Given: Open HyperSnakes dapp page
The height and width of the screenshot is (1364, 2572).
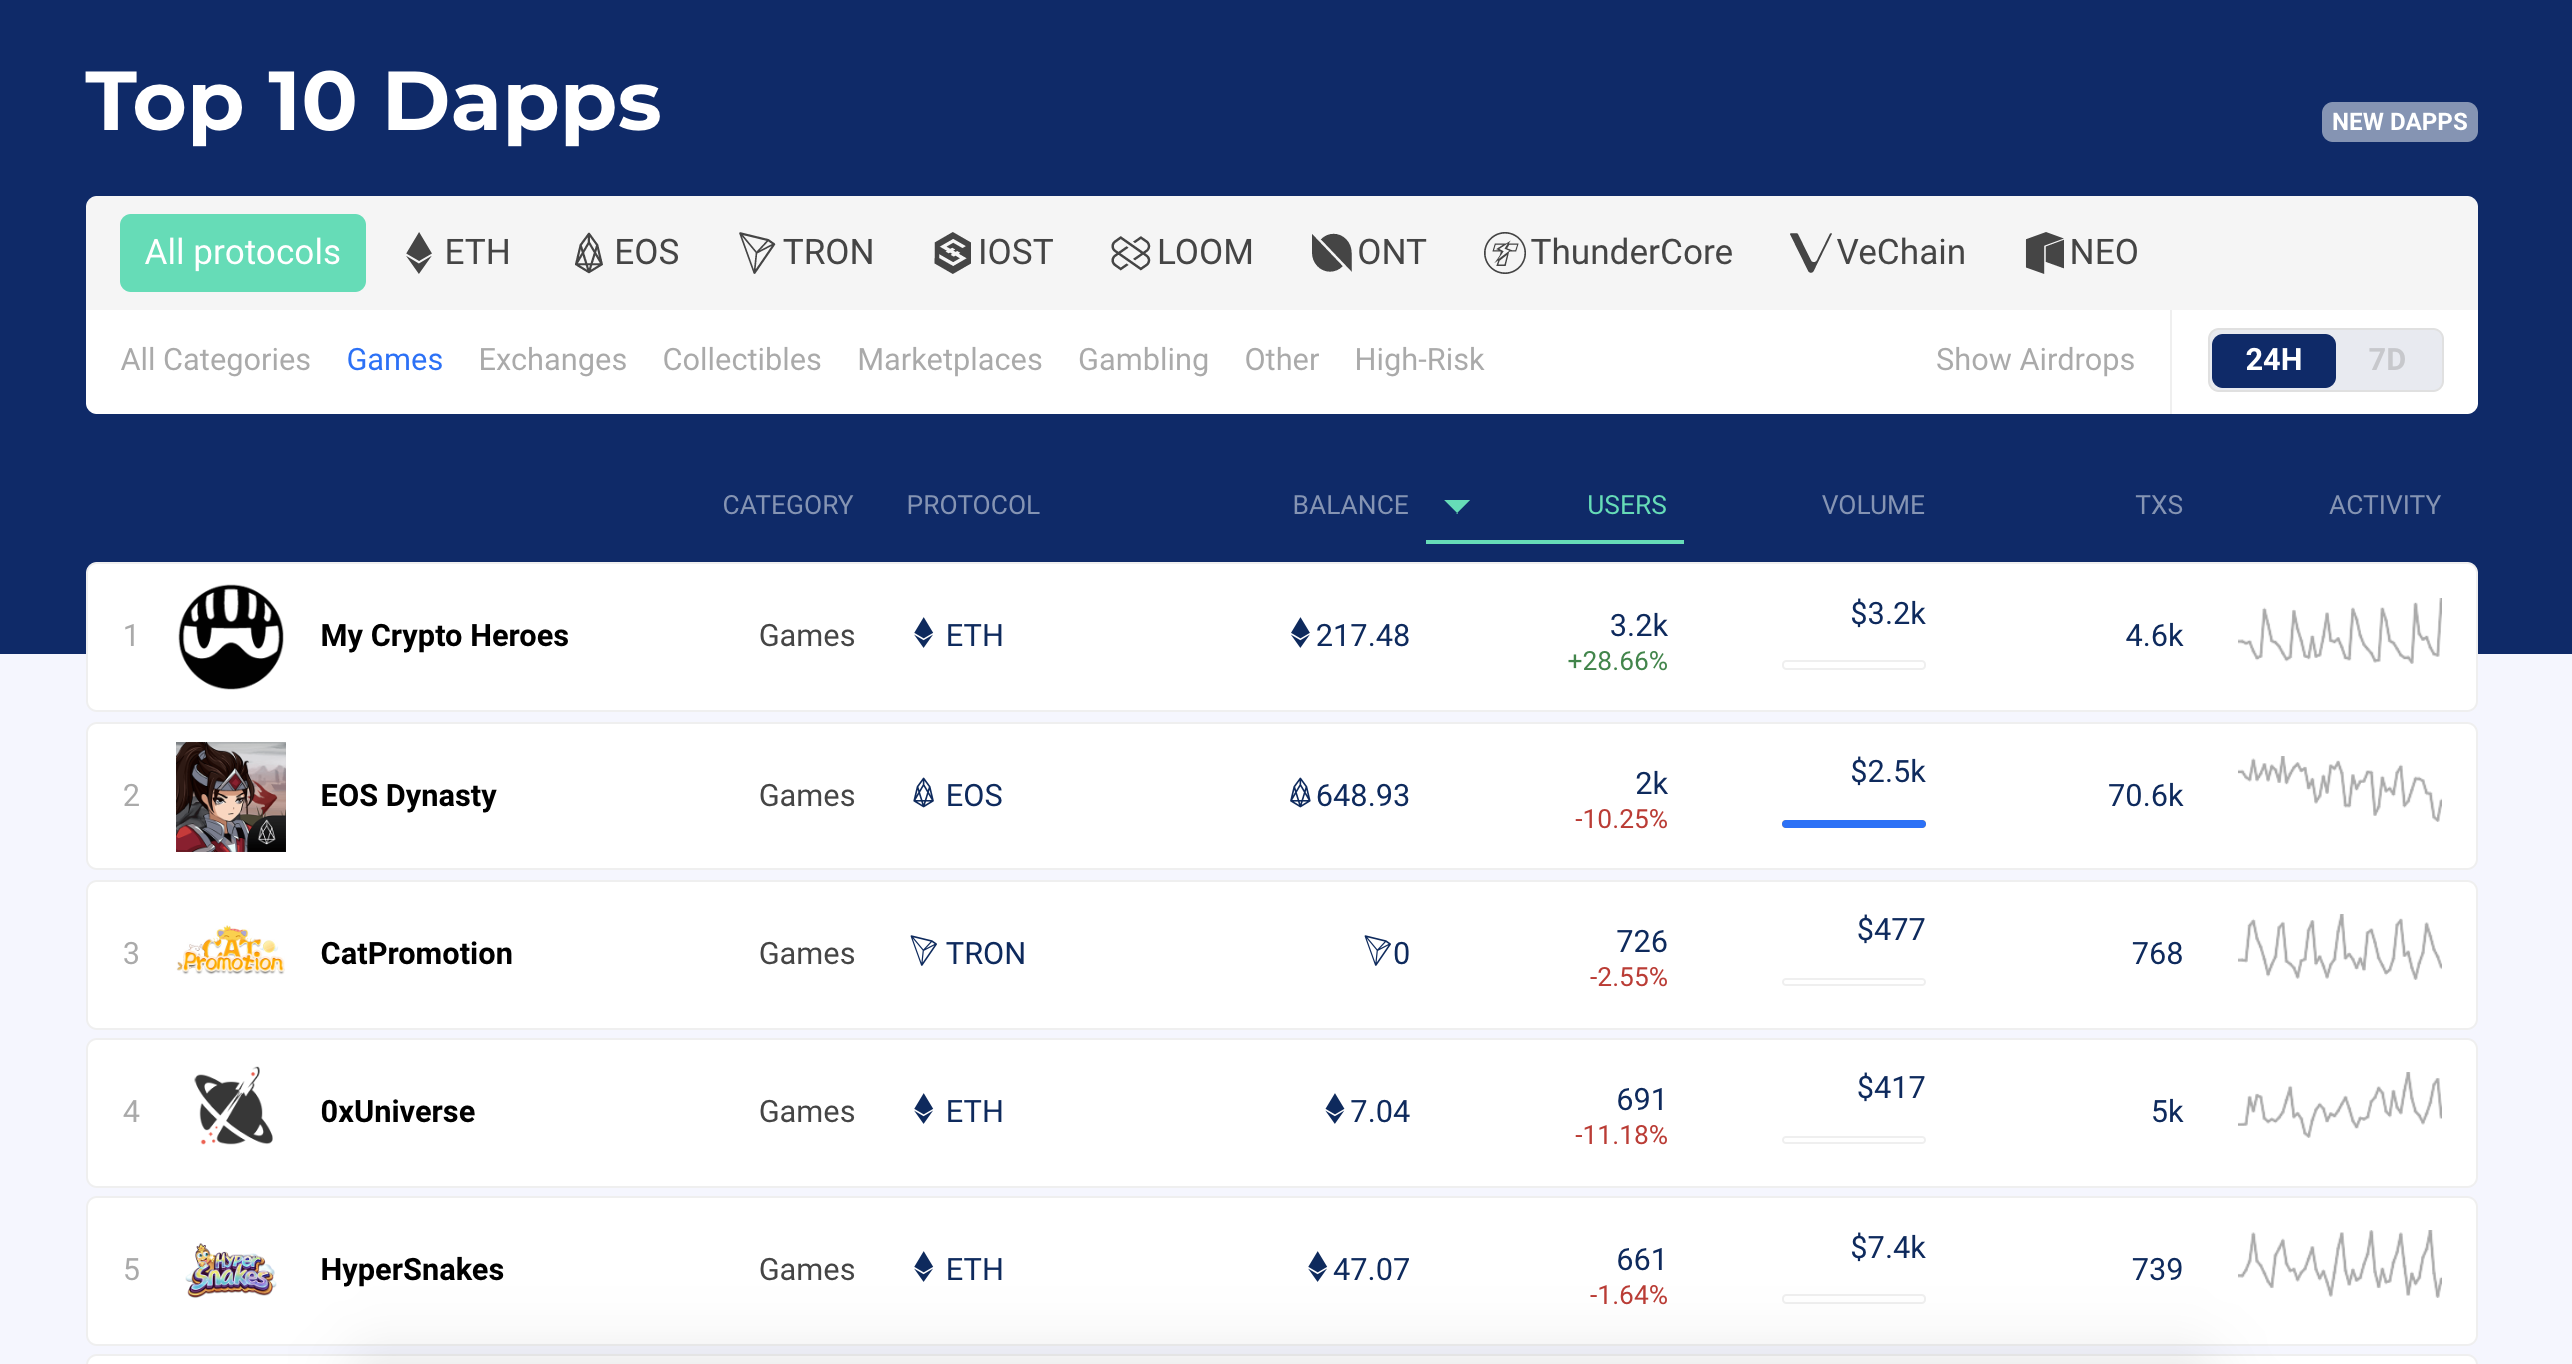Looking at the screenshot, I should click(412, 1270).
